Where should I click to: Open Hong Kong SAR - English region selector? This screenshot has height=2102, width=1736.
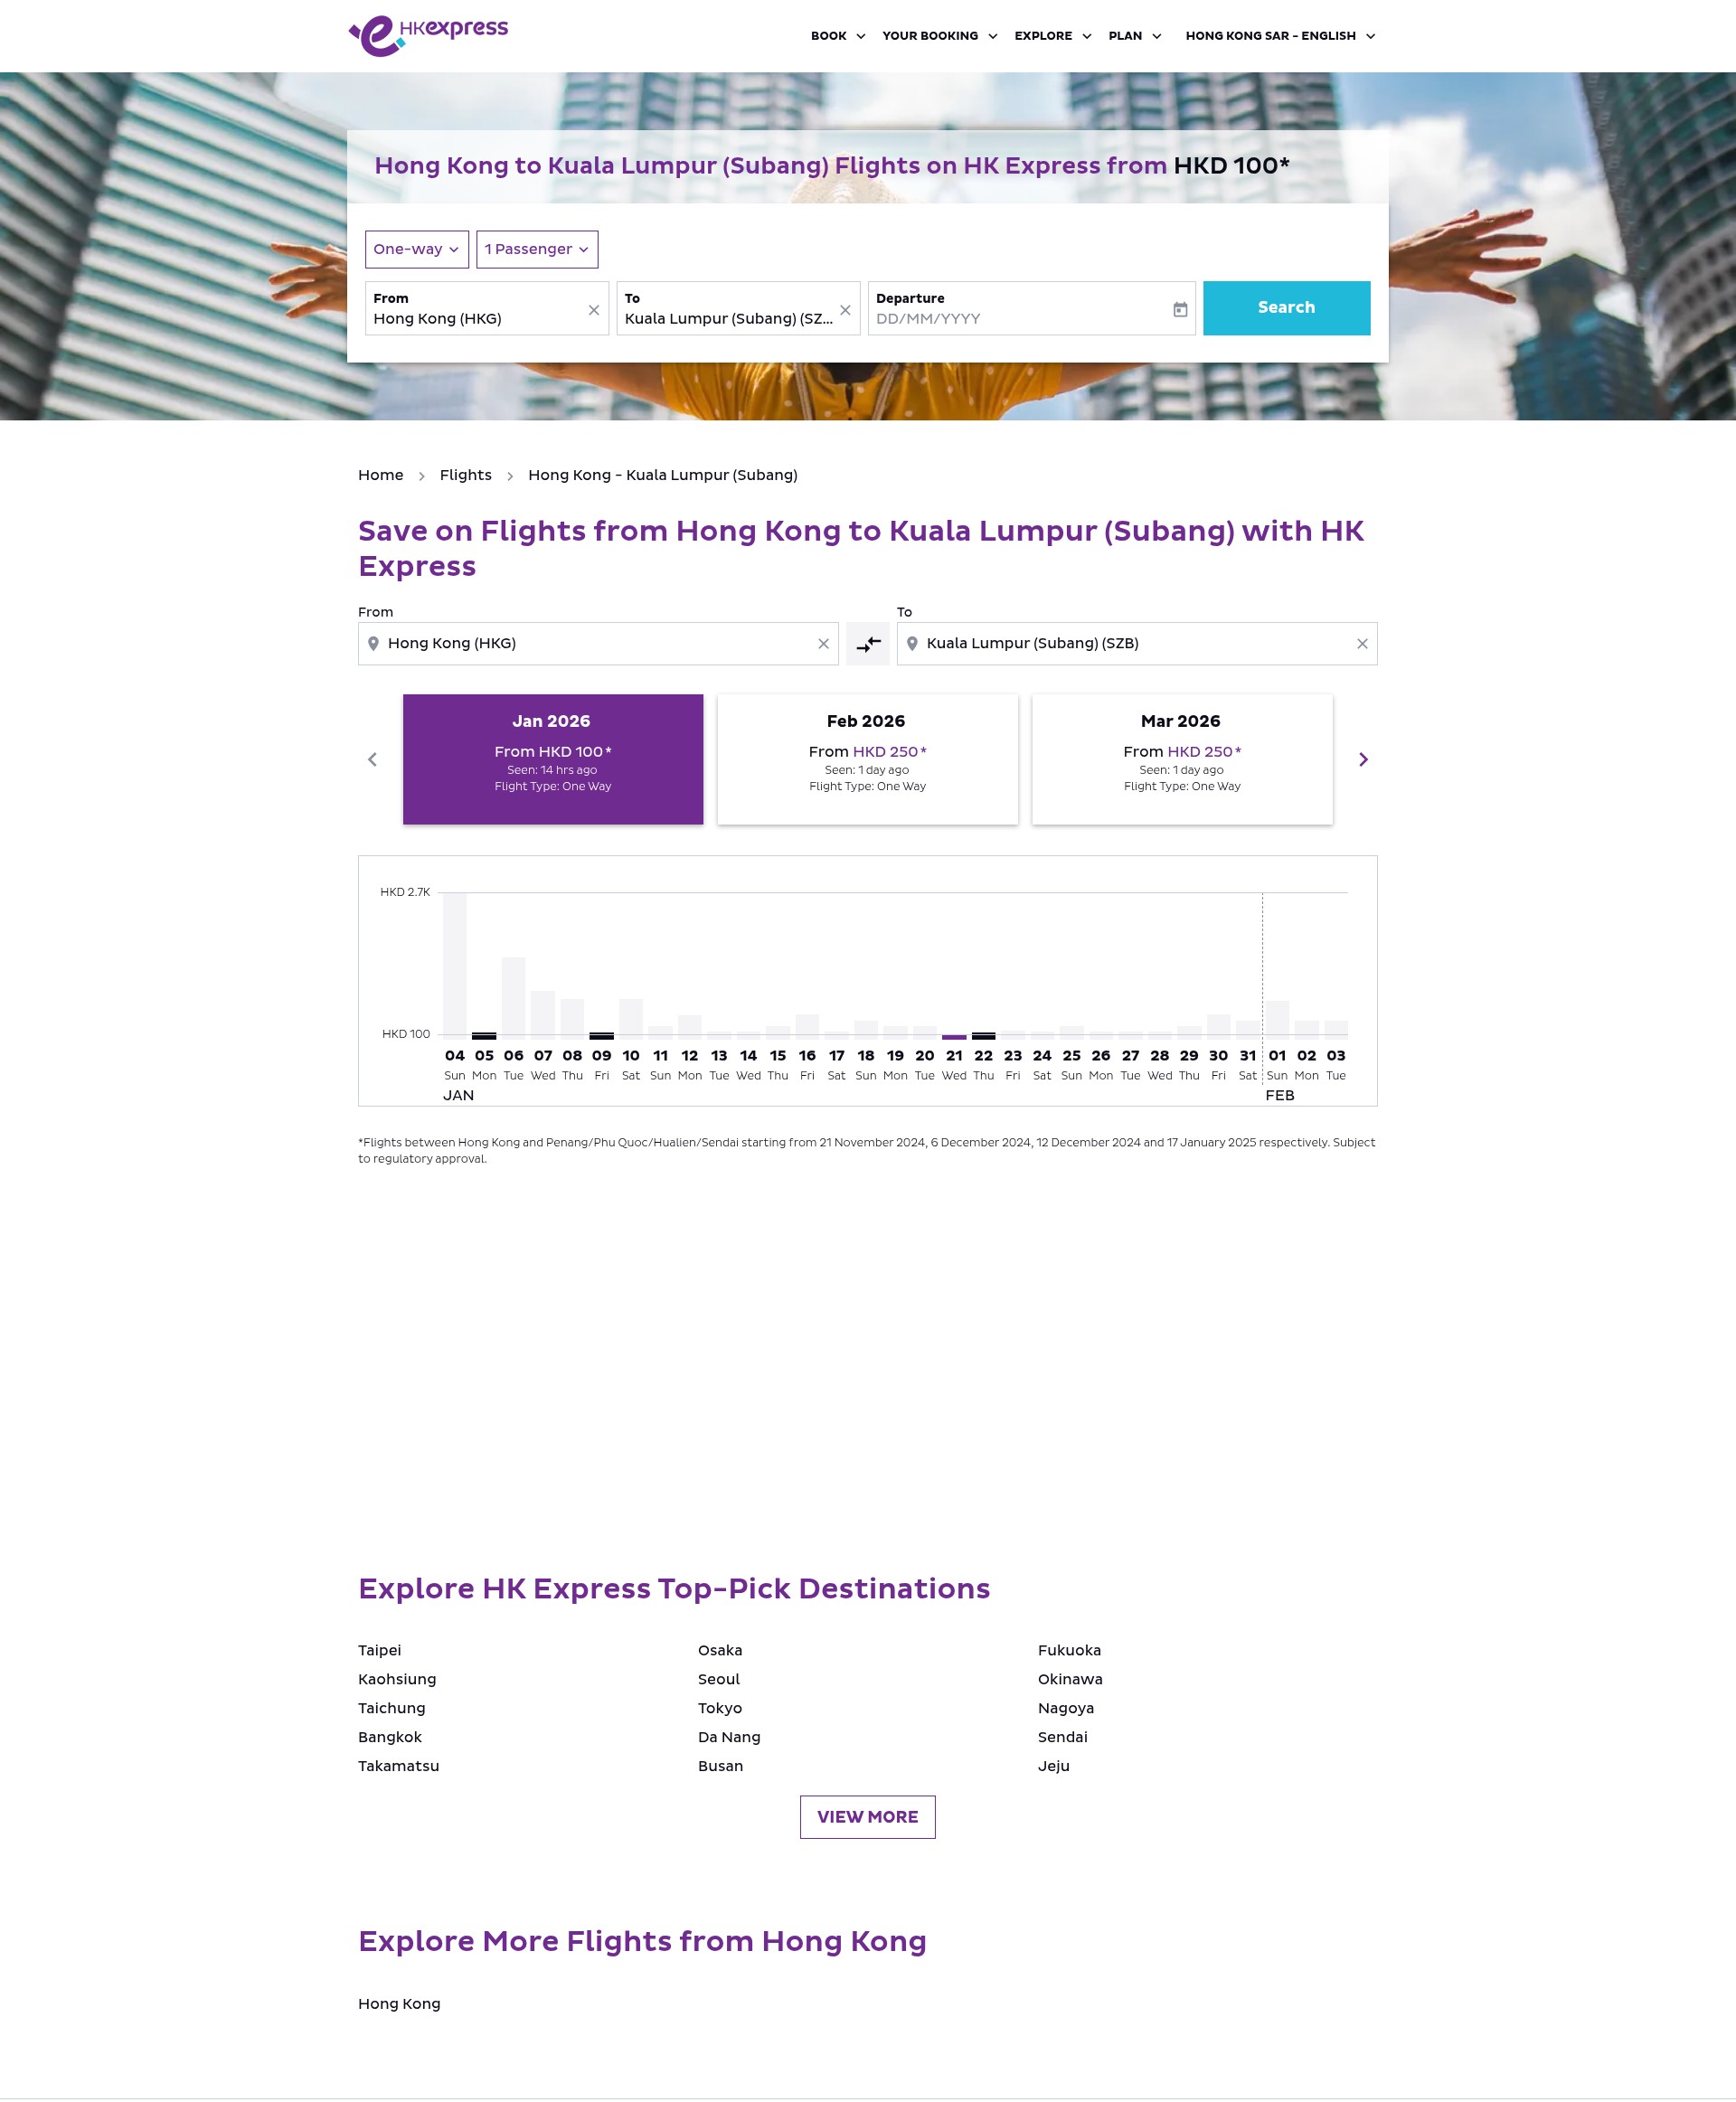(1280, 36)
